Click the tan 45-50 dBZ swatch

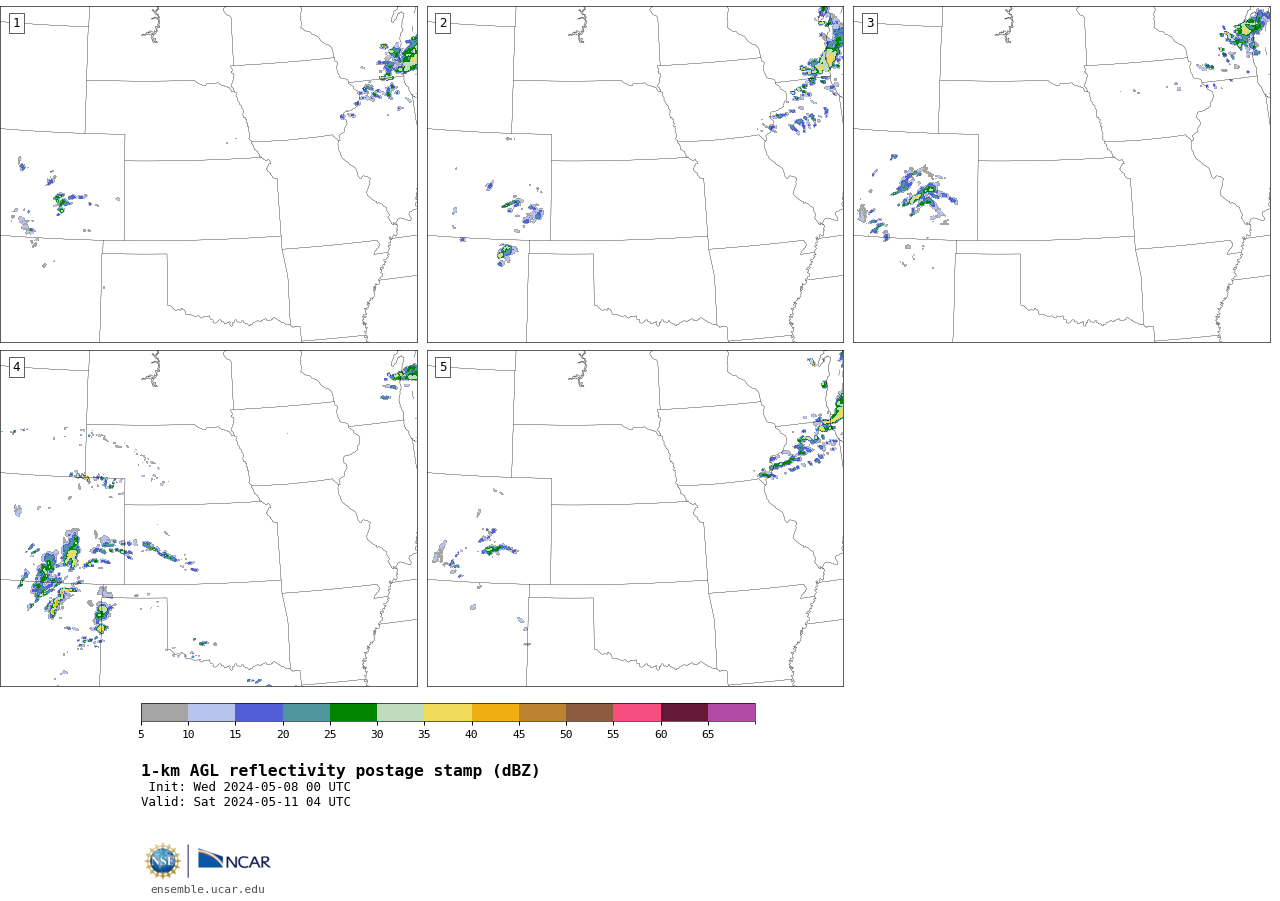click(x=542, y=712)
